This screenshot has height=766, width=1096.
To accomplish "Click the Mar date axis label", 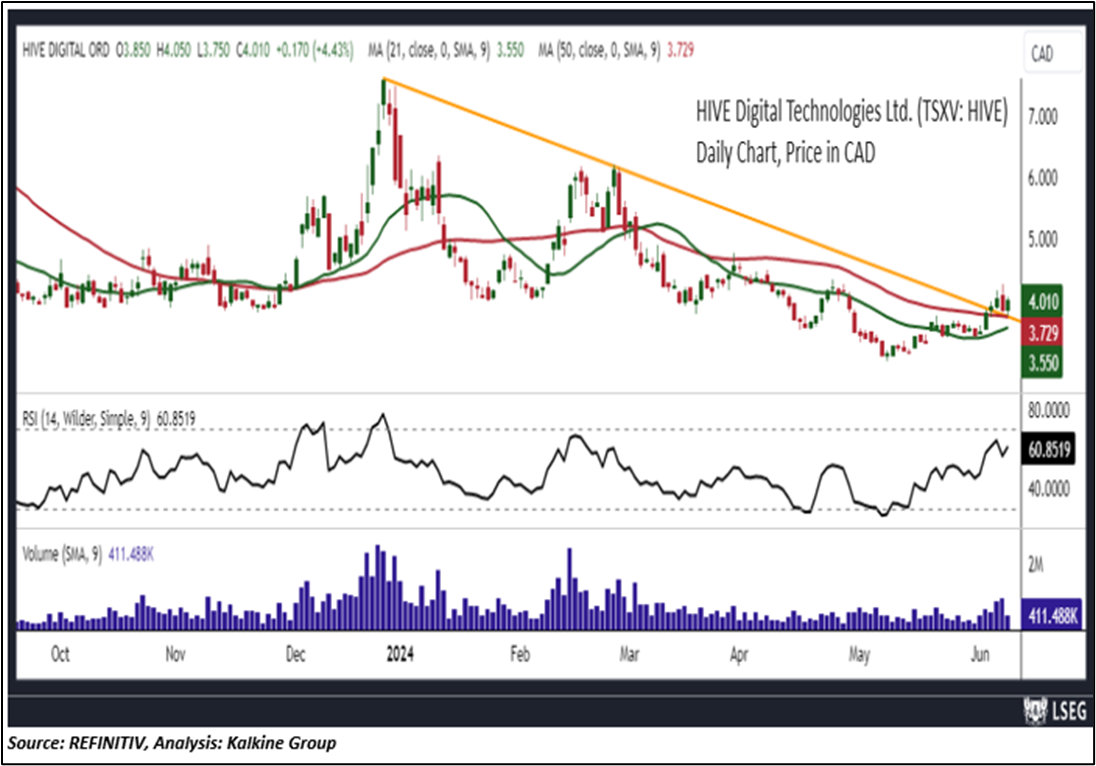I will pos(629,654).
